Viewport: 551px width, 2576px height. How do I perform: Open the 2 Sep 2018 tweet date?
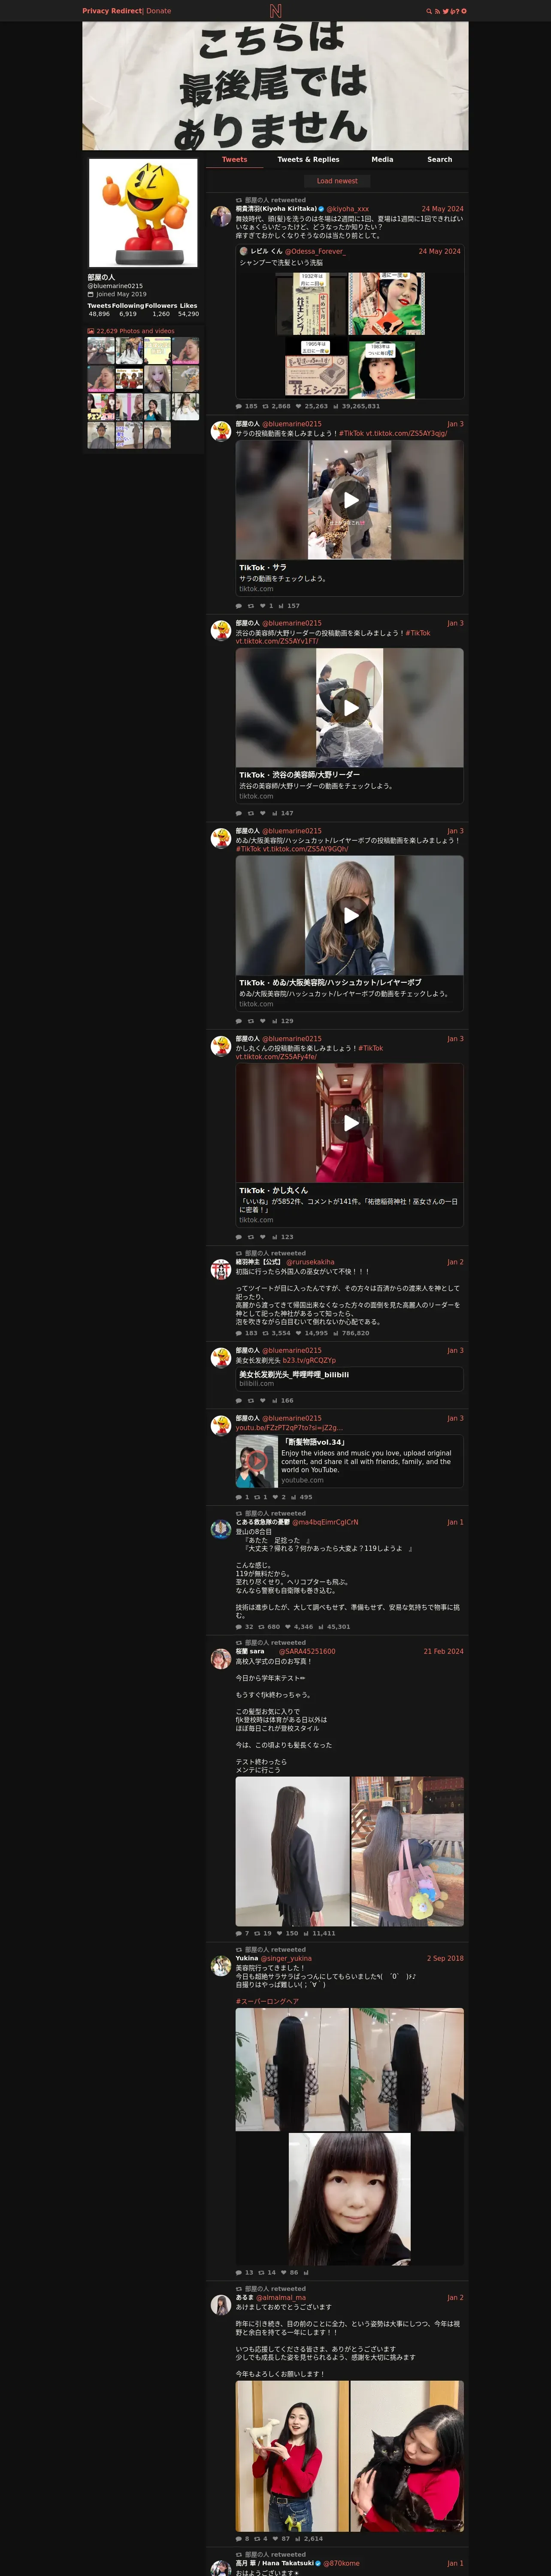(x=445, y=1958)
